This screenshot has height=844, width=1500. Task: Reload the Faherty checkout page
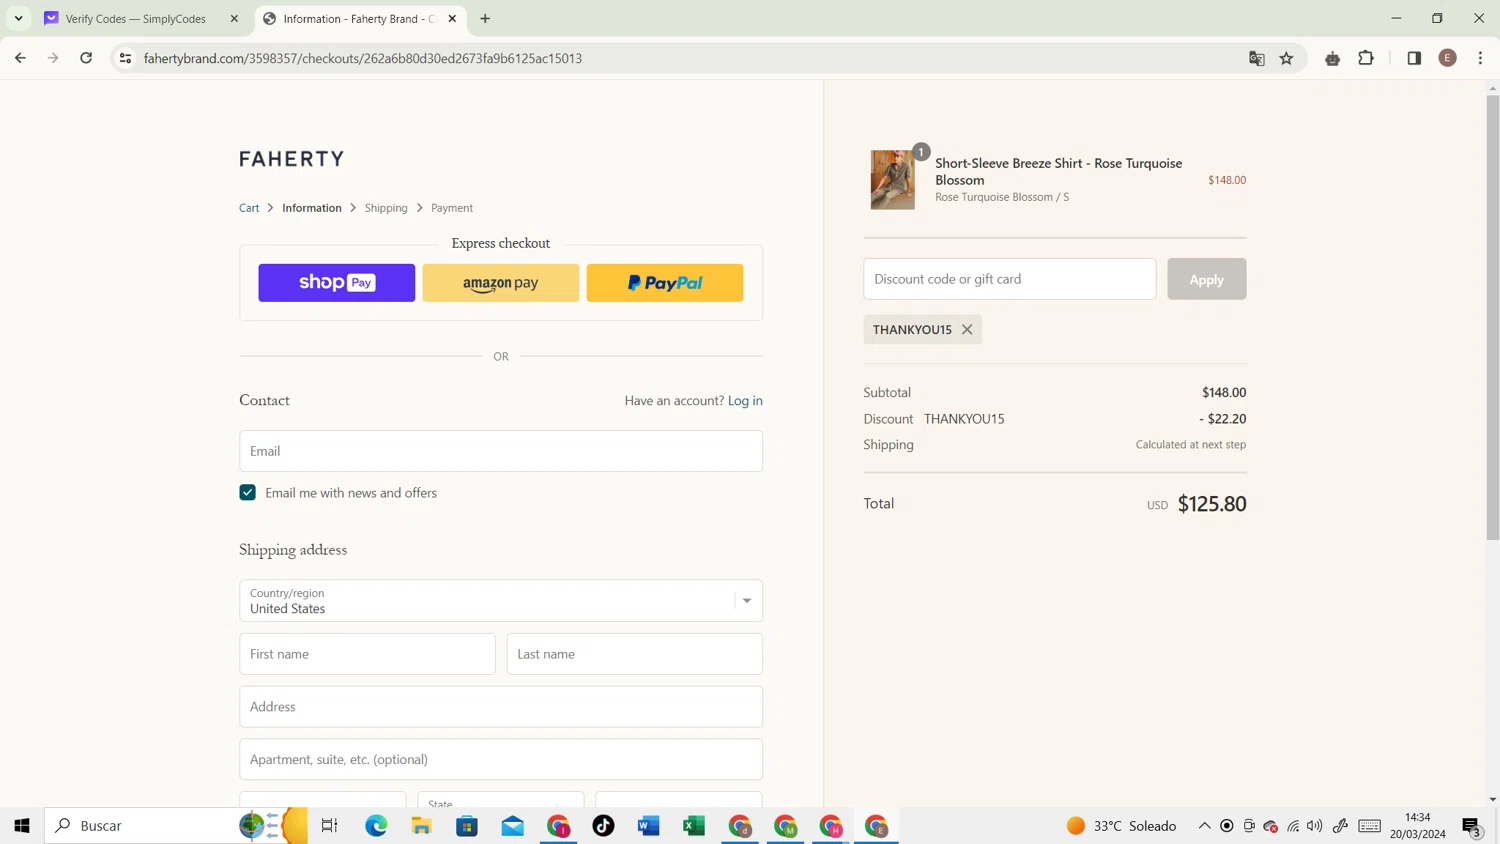pos(86,58)
